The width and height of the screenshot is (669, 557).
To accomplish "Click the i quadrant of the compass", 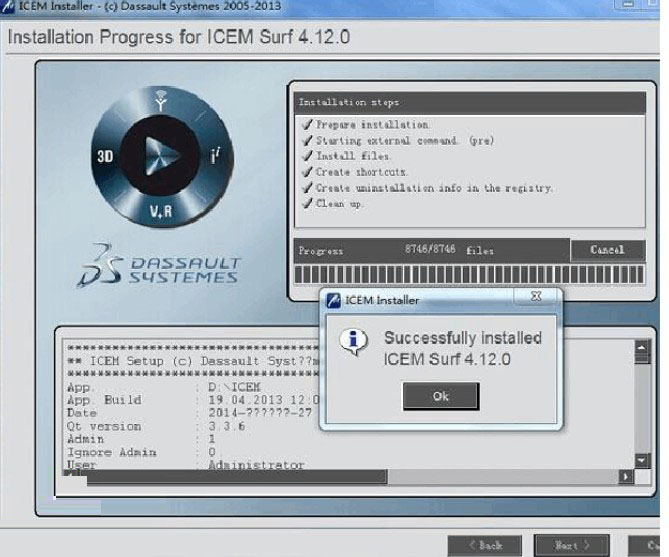I will pyautogui.click(x=215, y=157).
